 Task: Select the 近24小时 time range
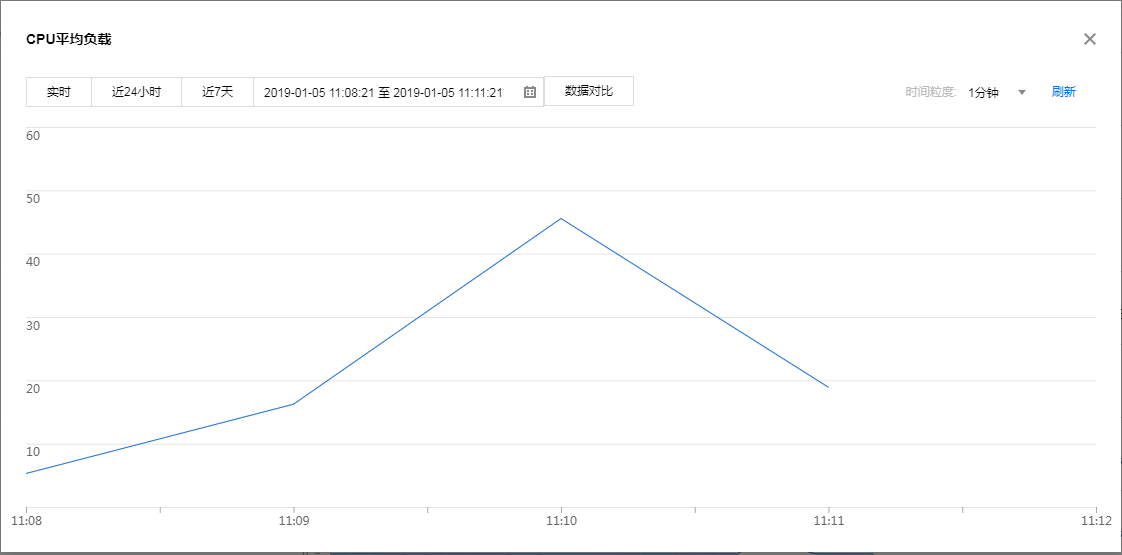136,92
